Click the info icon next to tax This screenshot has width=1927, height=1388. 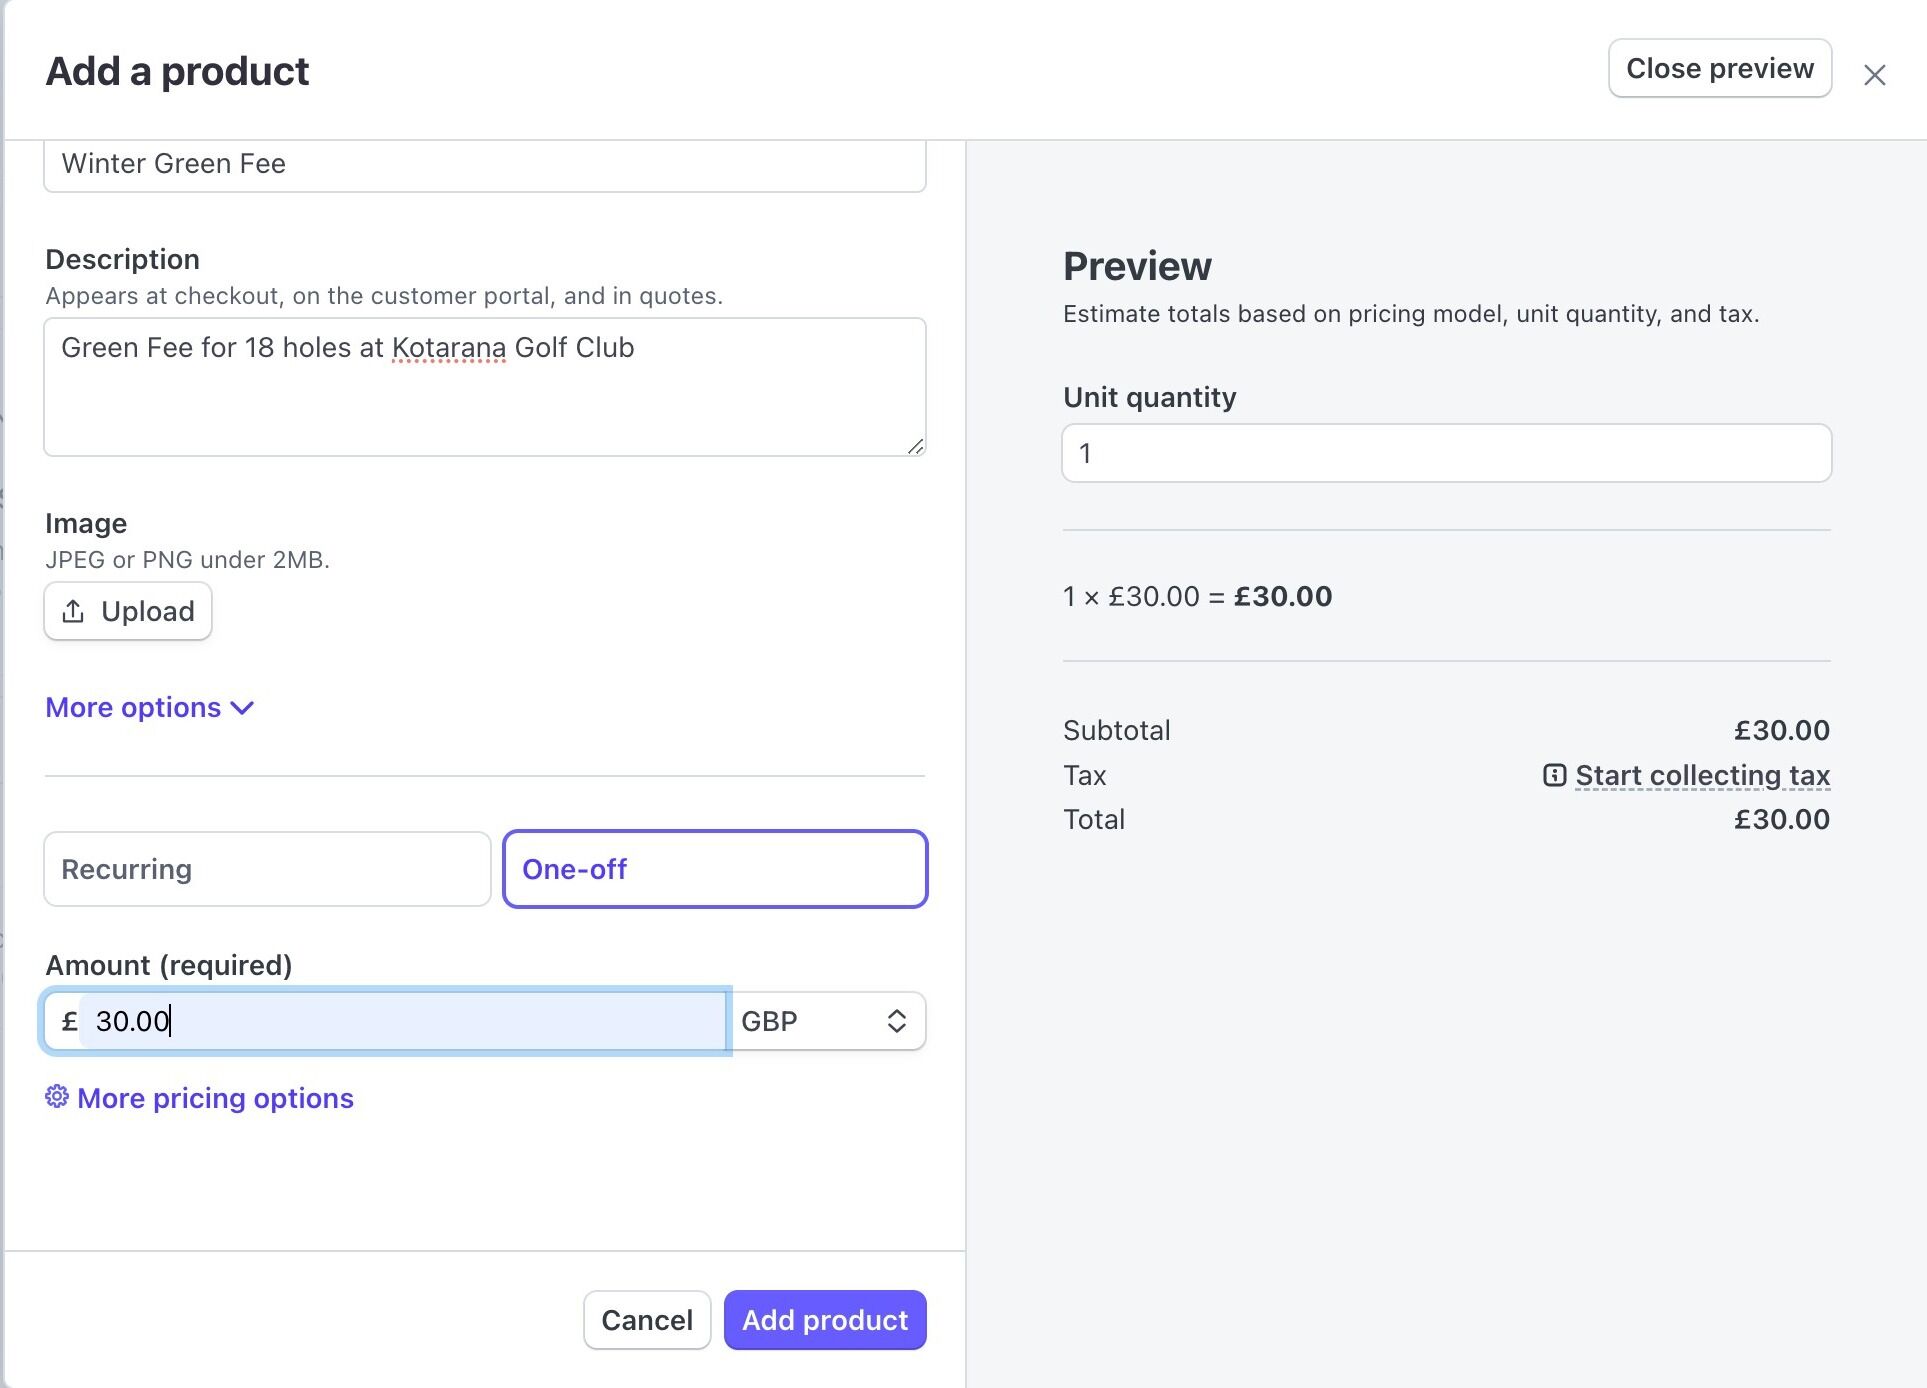[1554, 775]
